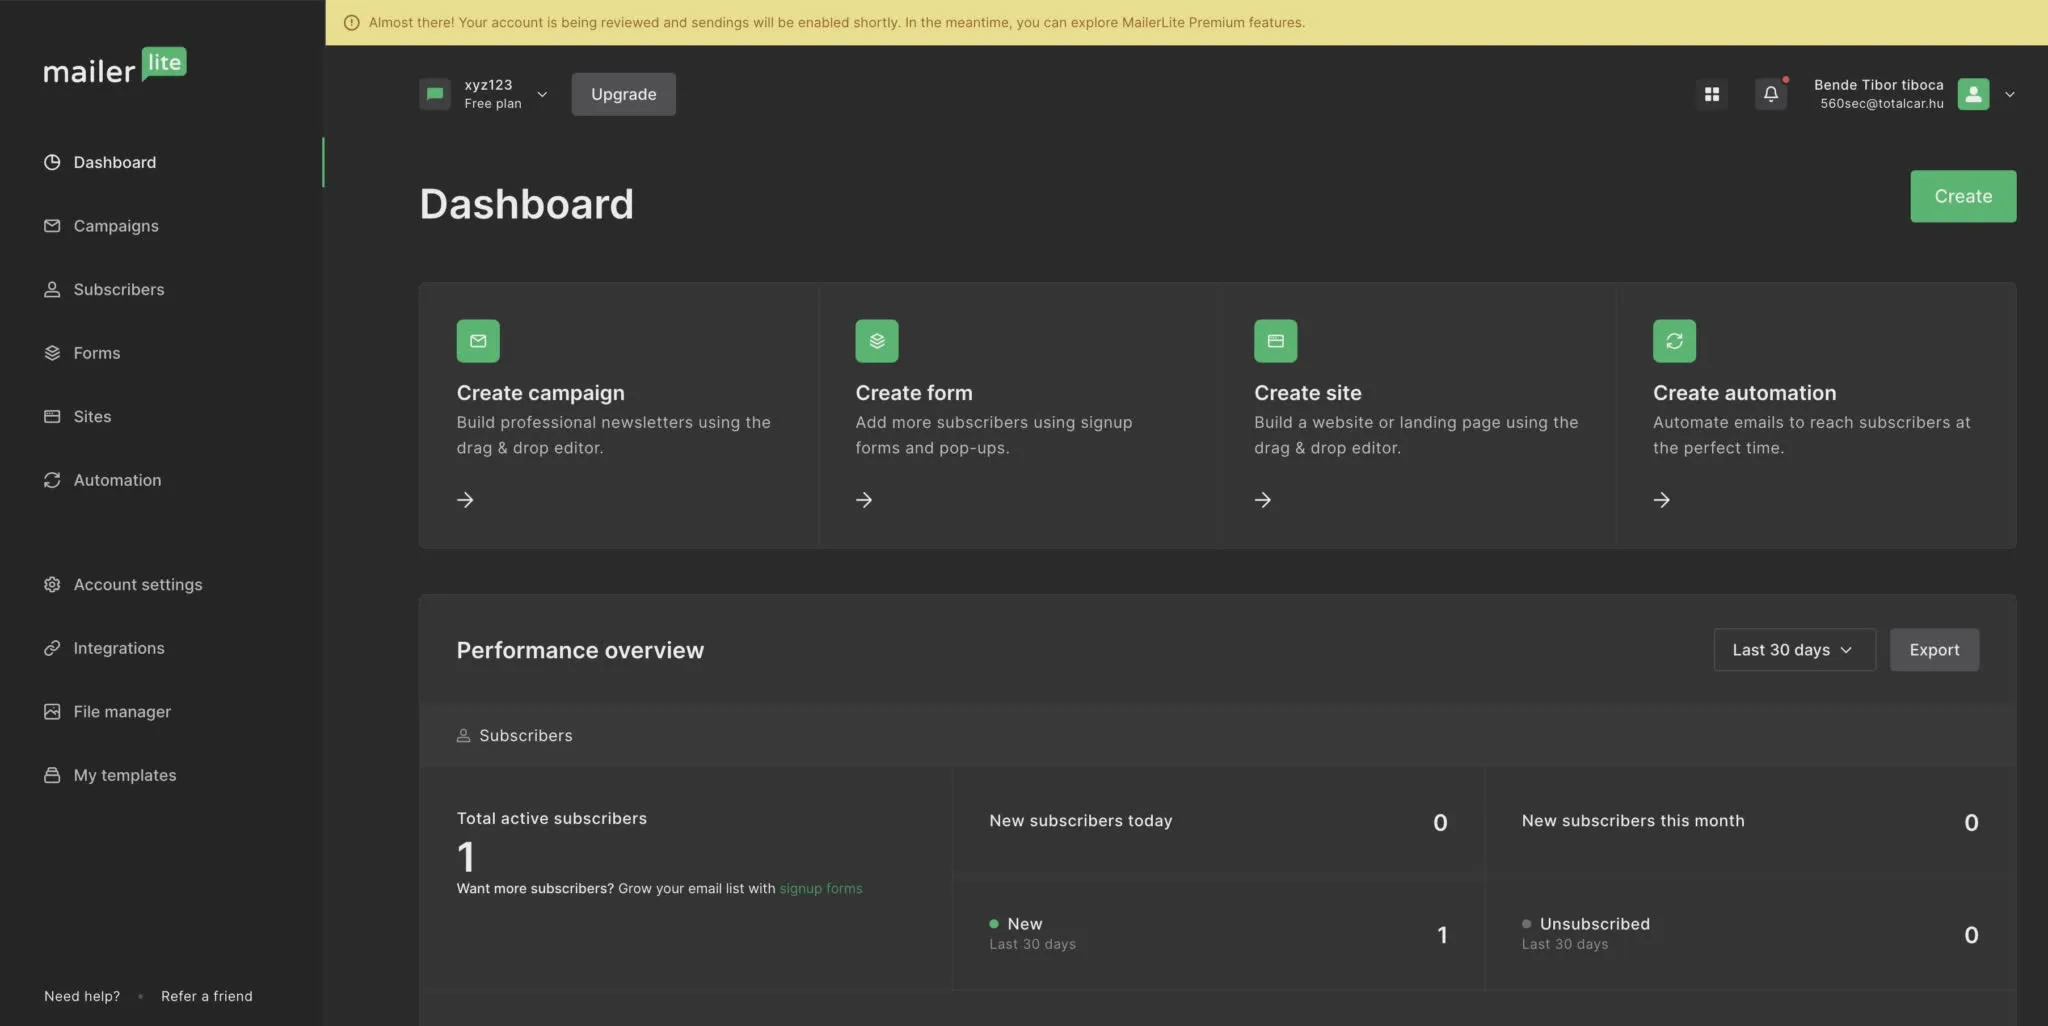
Task: Open the Last 30 days dropdown
Action: pos(1793,650)
